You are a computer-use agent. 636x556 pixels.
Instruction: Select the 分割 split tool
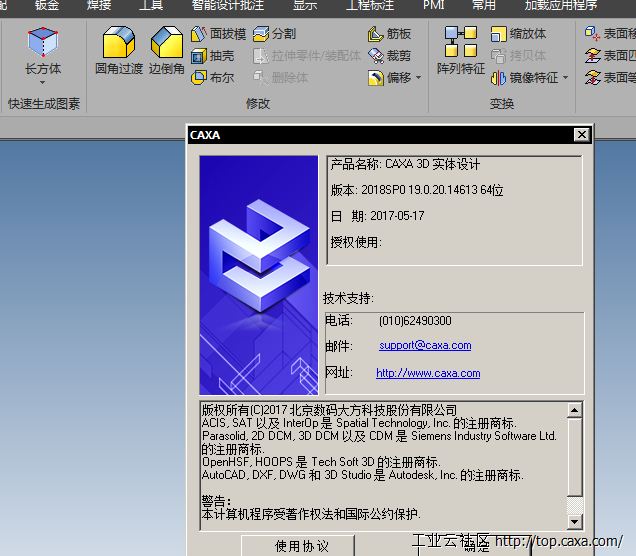pyautogui.click(x=275, y=34)
